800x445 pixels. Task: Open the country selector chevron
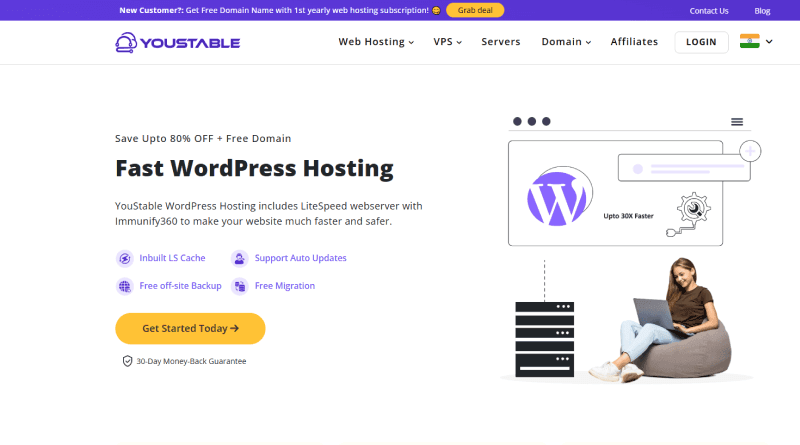coord(769,42)
